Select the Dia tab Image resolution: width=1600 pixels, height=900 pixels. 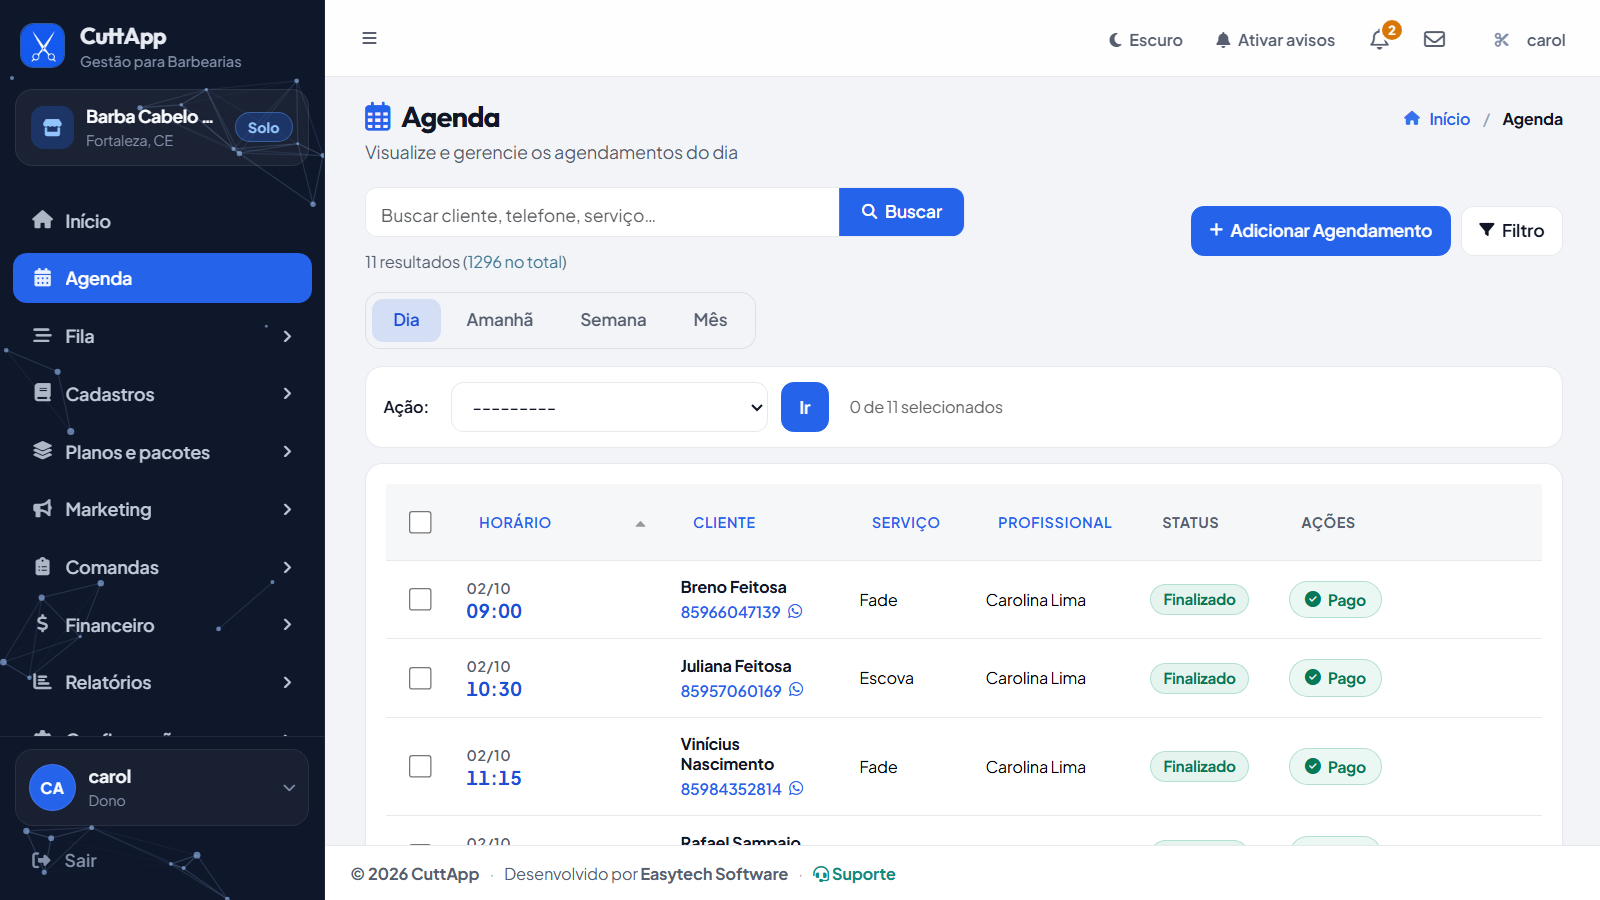click(406, 320)
